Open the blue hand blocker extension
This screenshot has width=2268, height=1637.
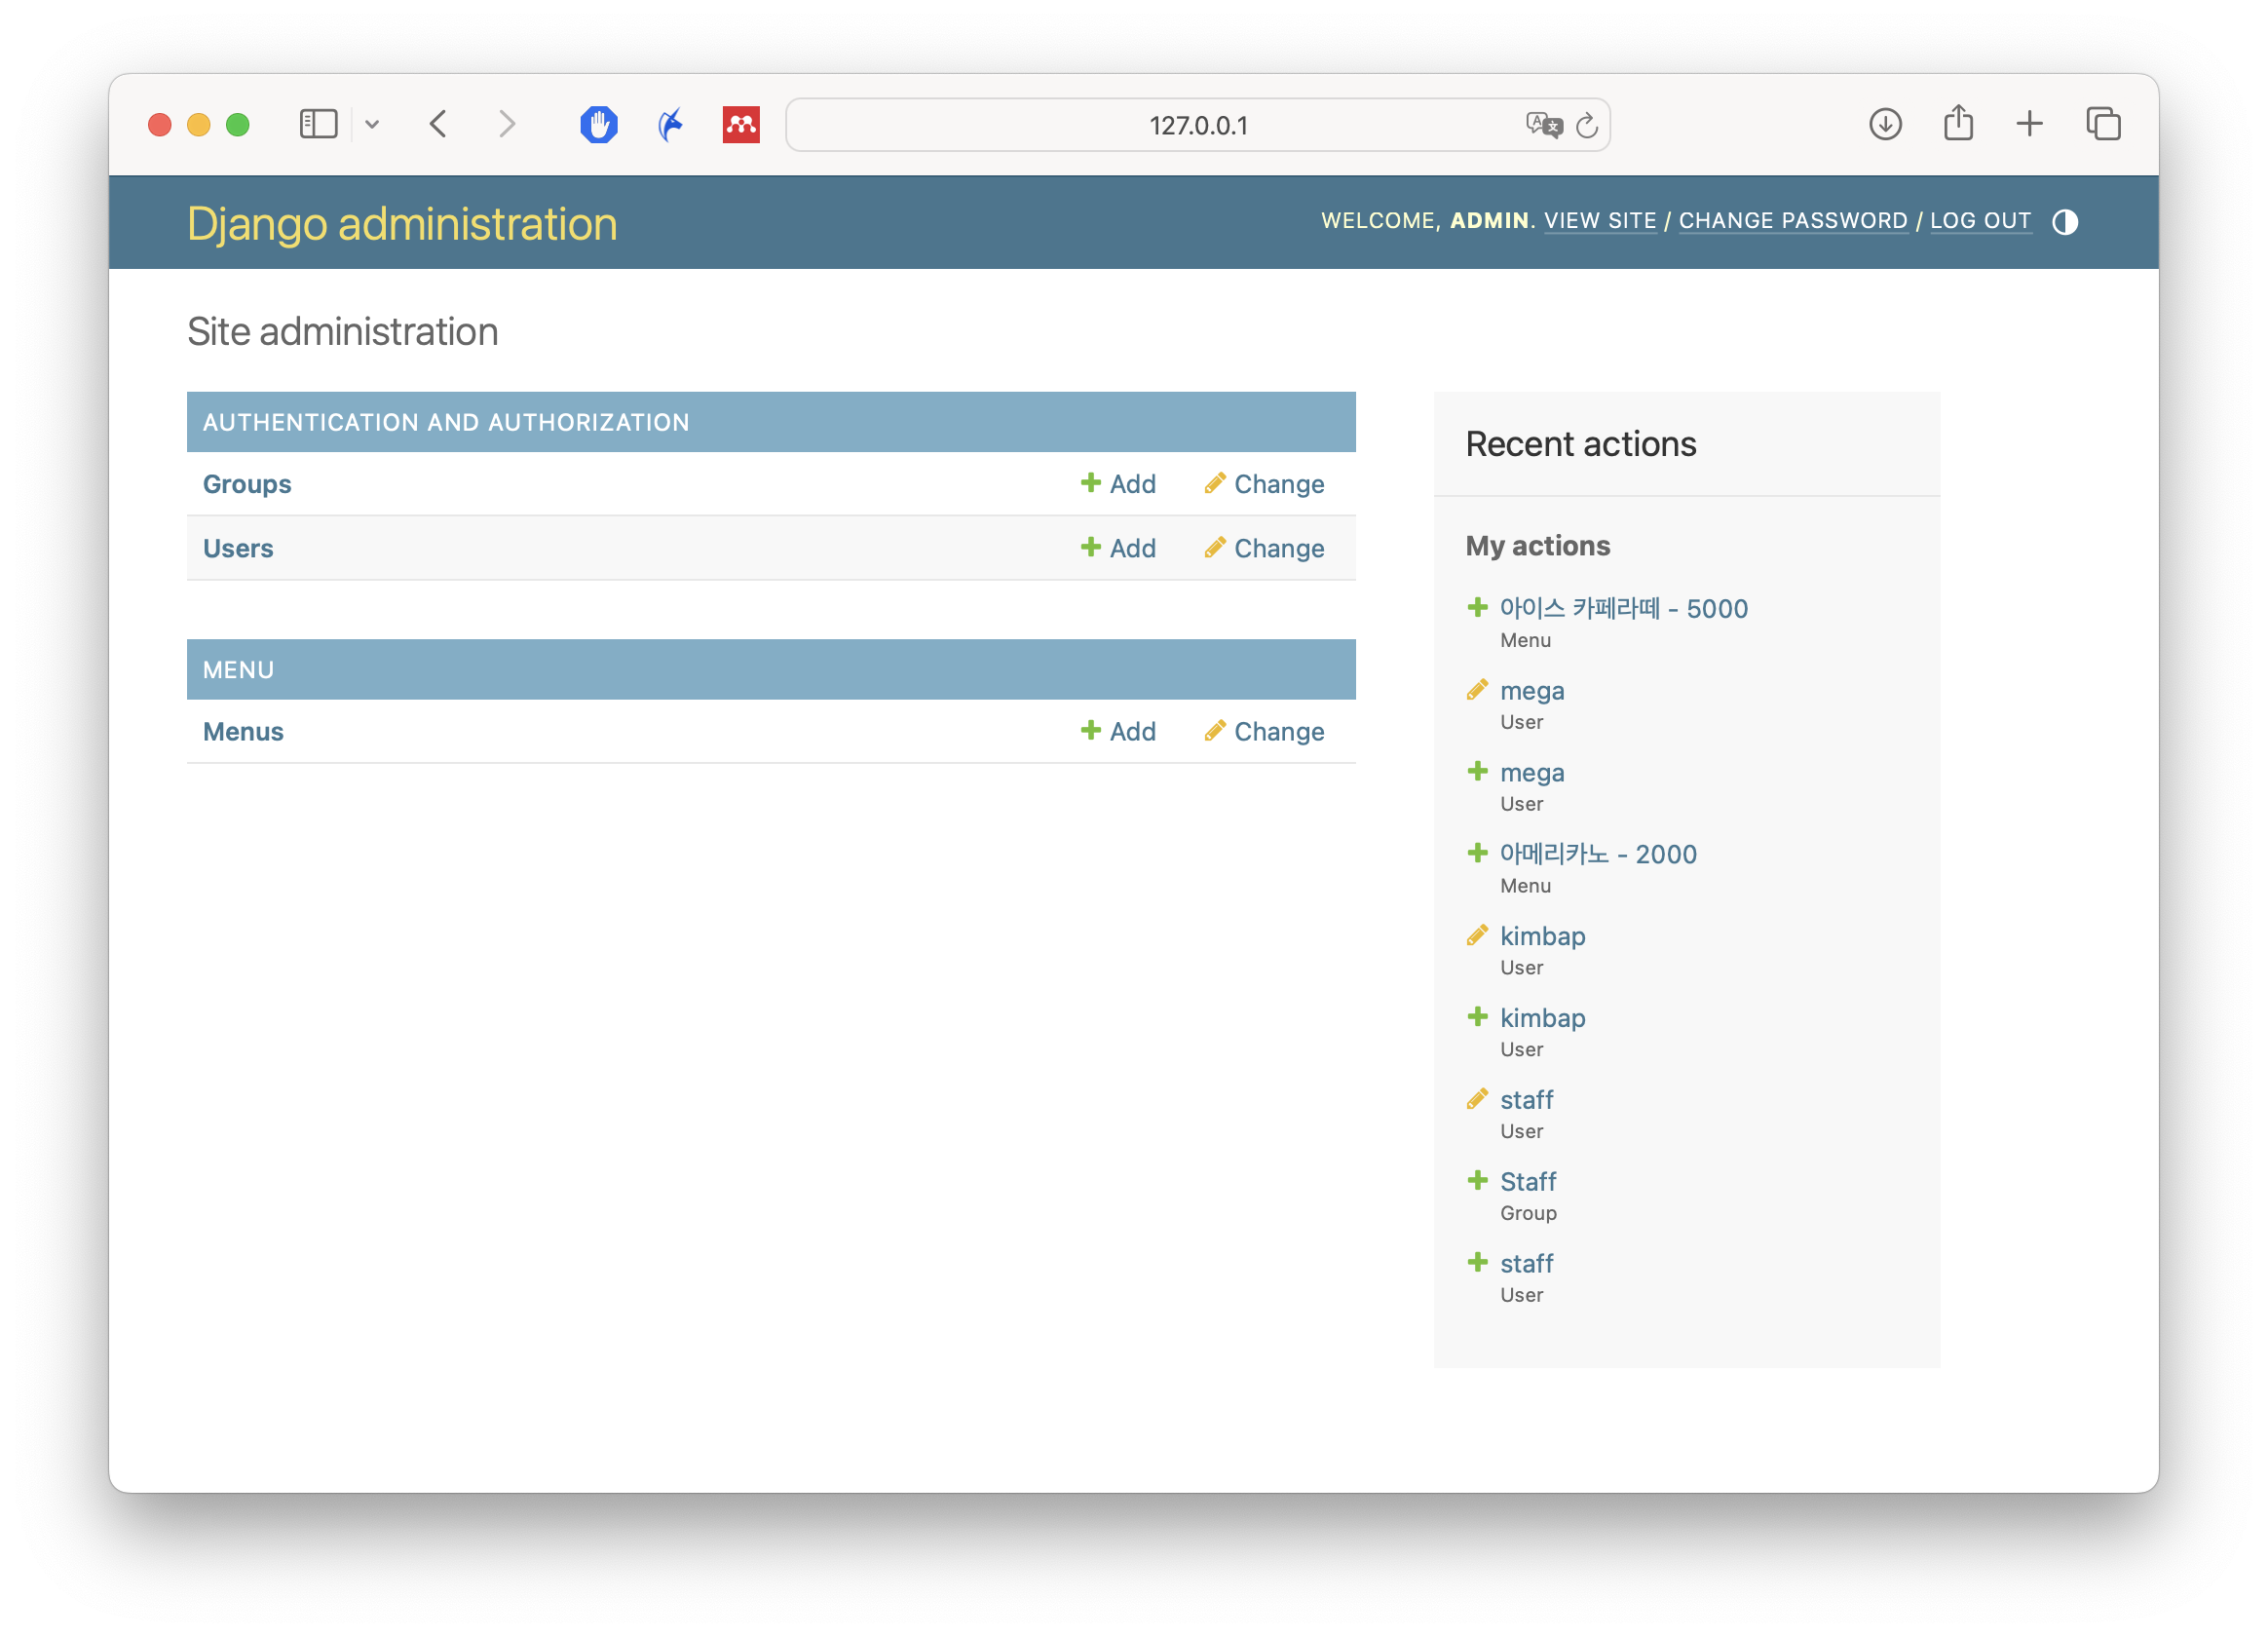tap(598, 125)
